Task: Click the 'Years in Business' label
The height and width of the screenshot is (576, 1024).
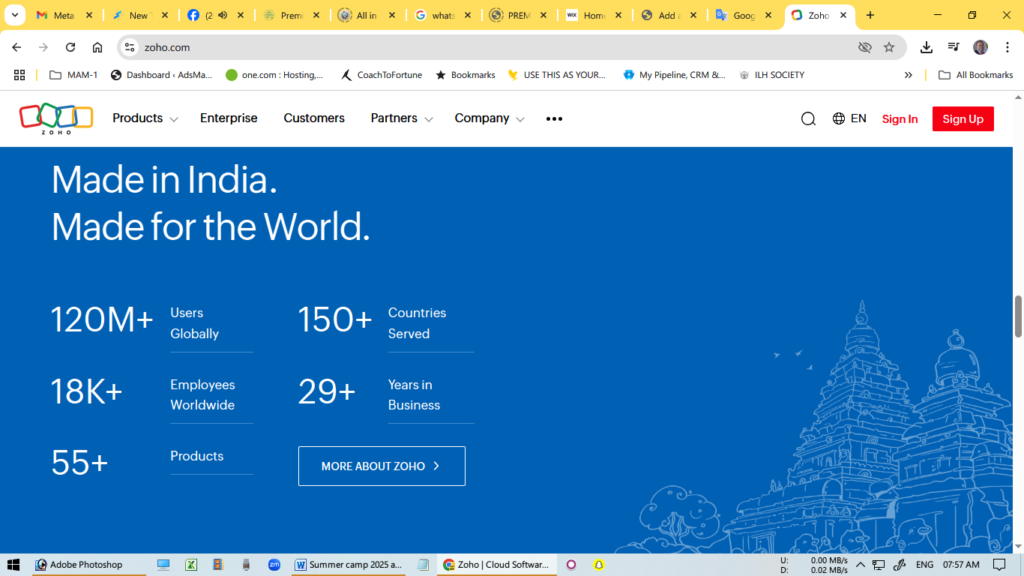Action: [x=414, y=395]
